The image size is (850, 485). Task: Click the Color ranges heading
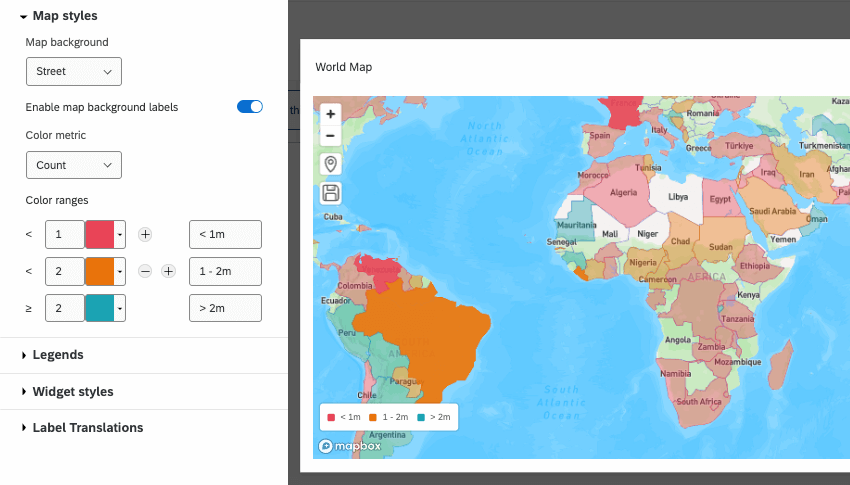57,200
